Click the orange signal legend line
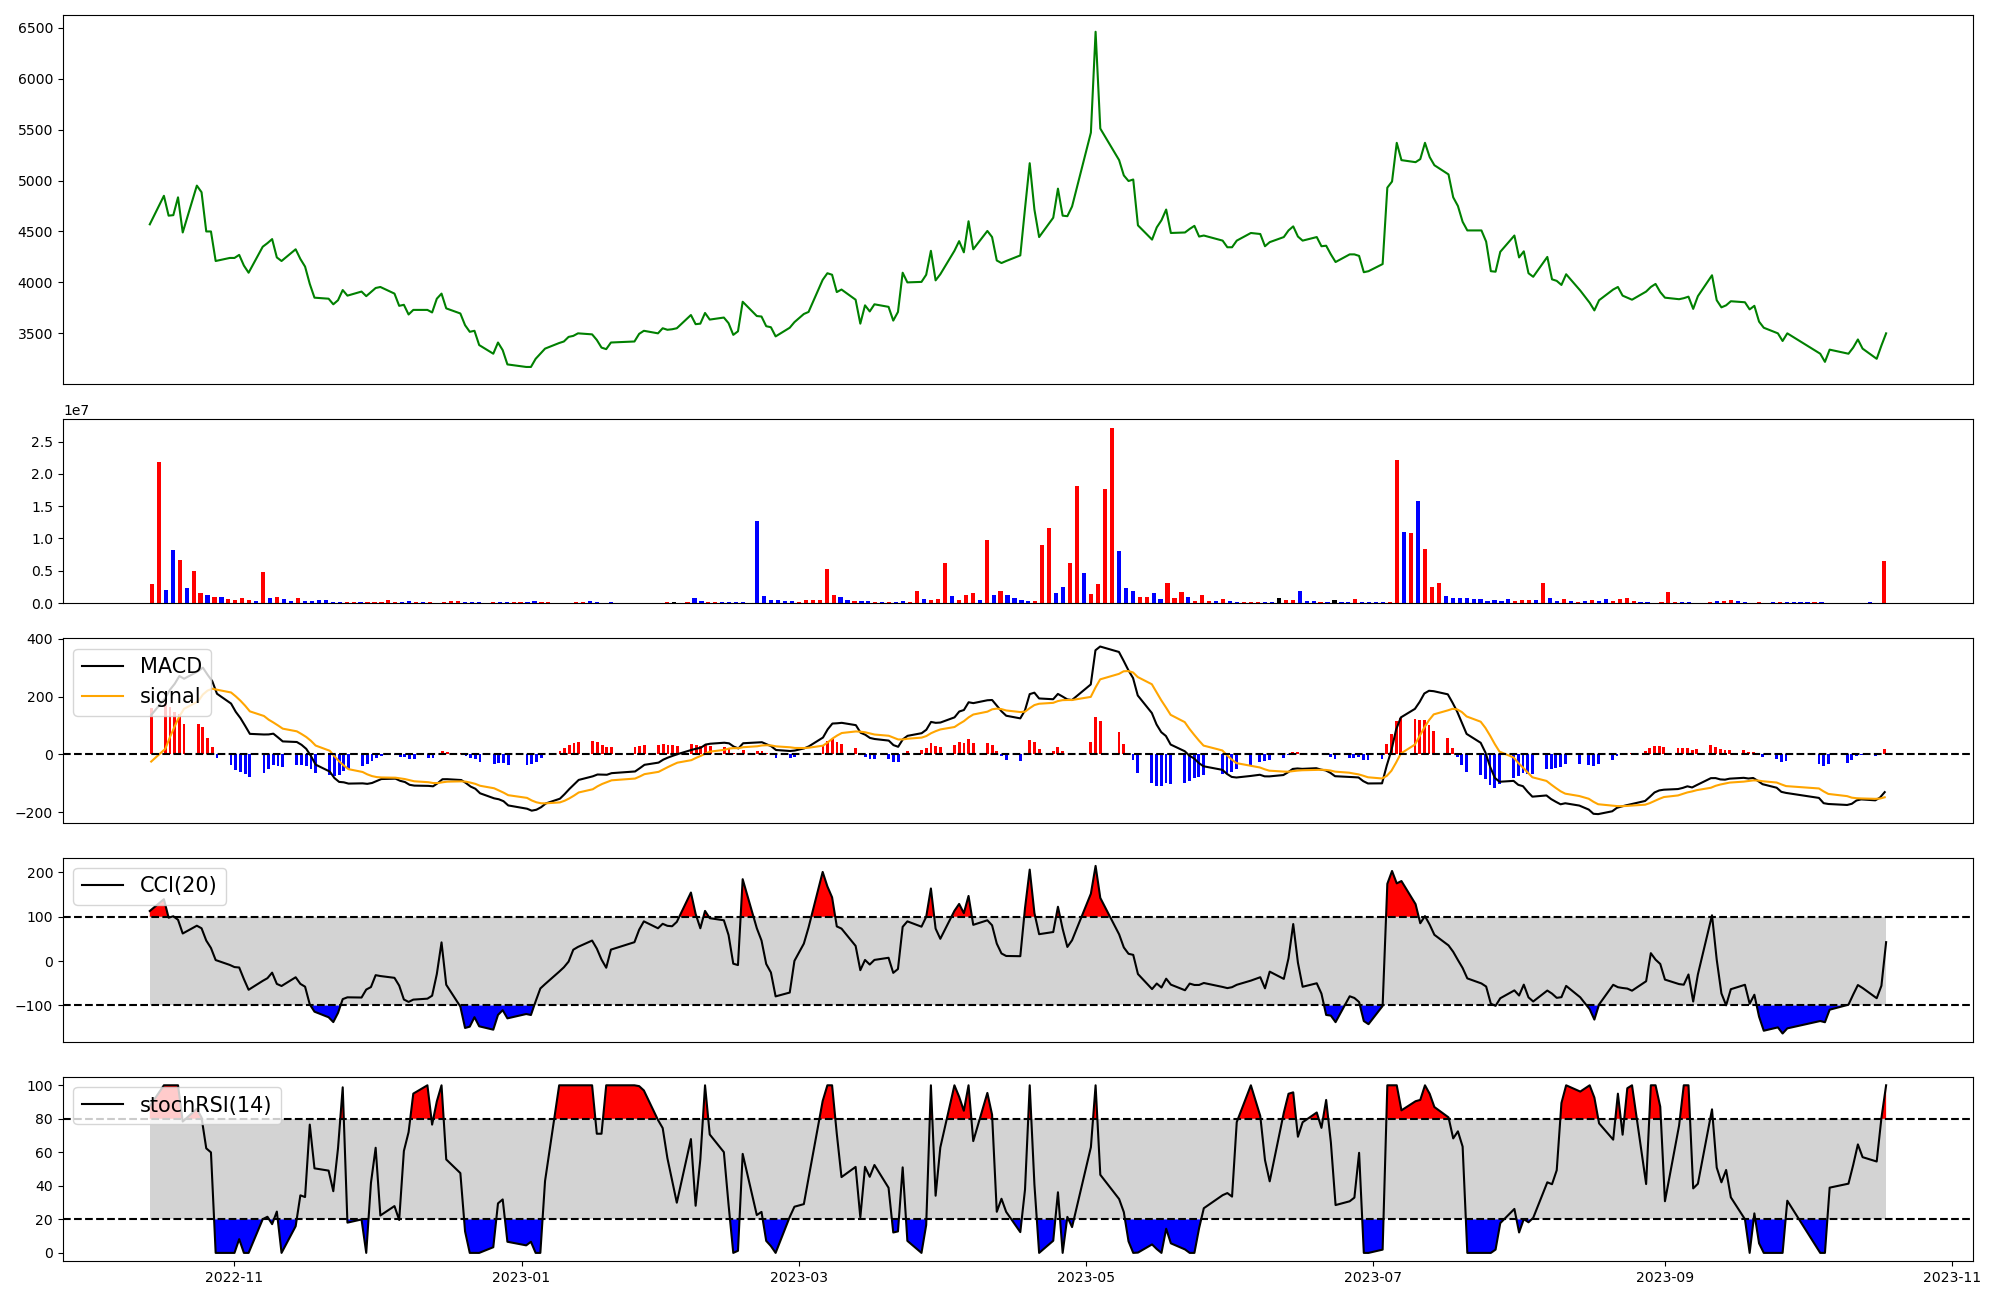The width and height of the screenshot is (2000, 1300). coord(102,696)
